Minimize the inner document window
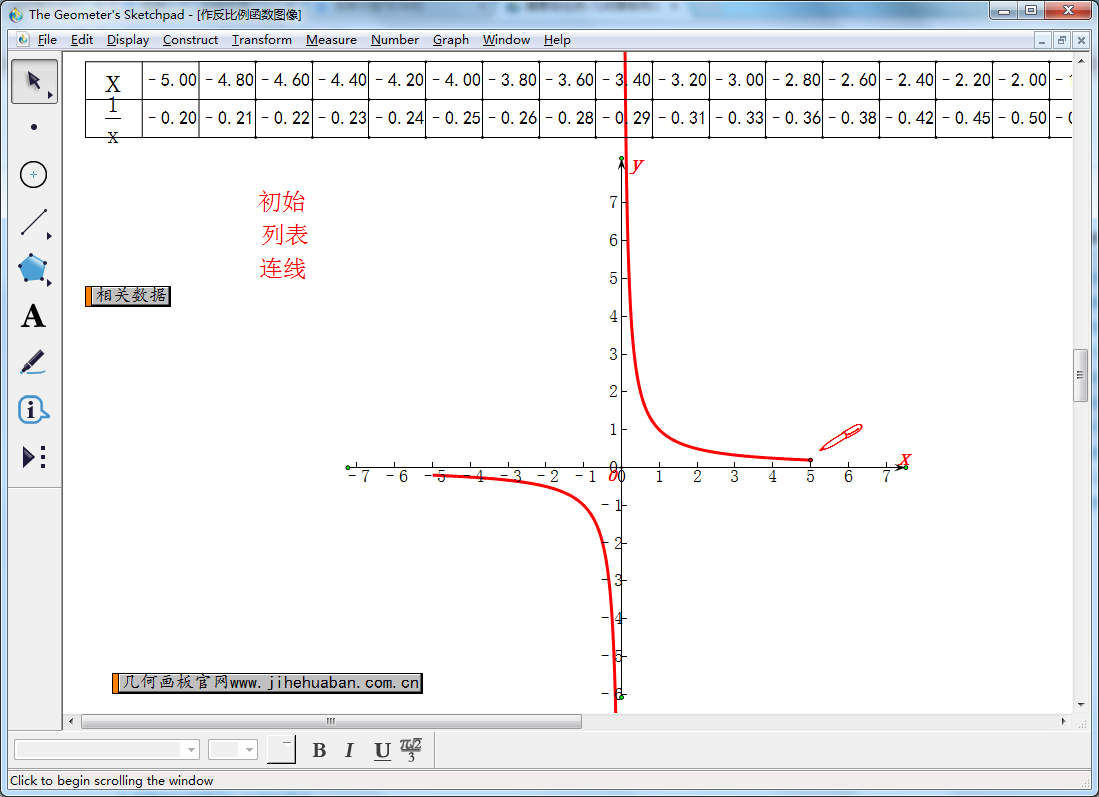The height and width of the screenshot is (797, 1099). coord(1042,41)
